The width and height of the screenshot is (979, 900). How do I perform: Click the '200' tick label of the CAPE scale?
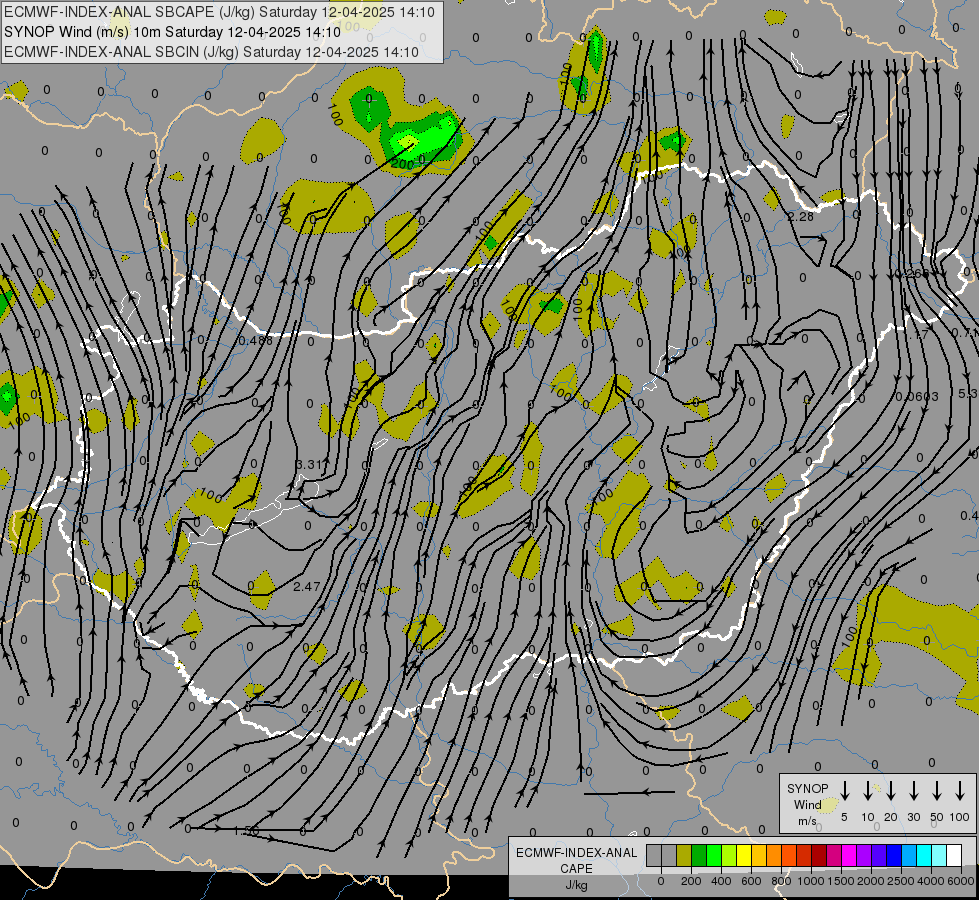coord(691,881)
